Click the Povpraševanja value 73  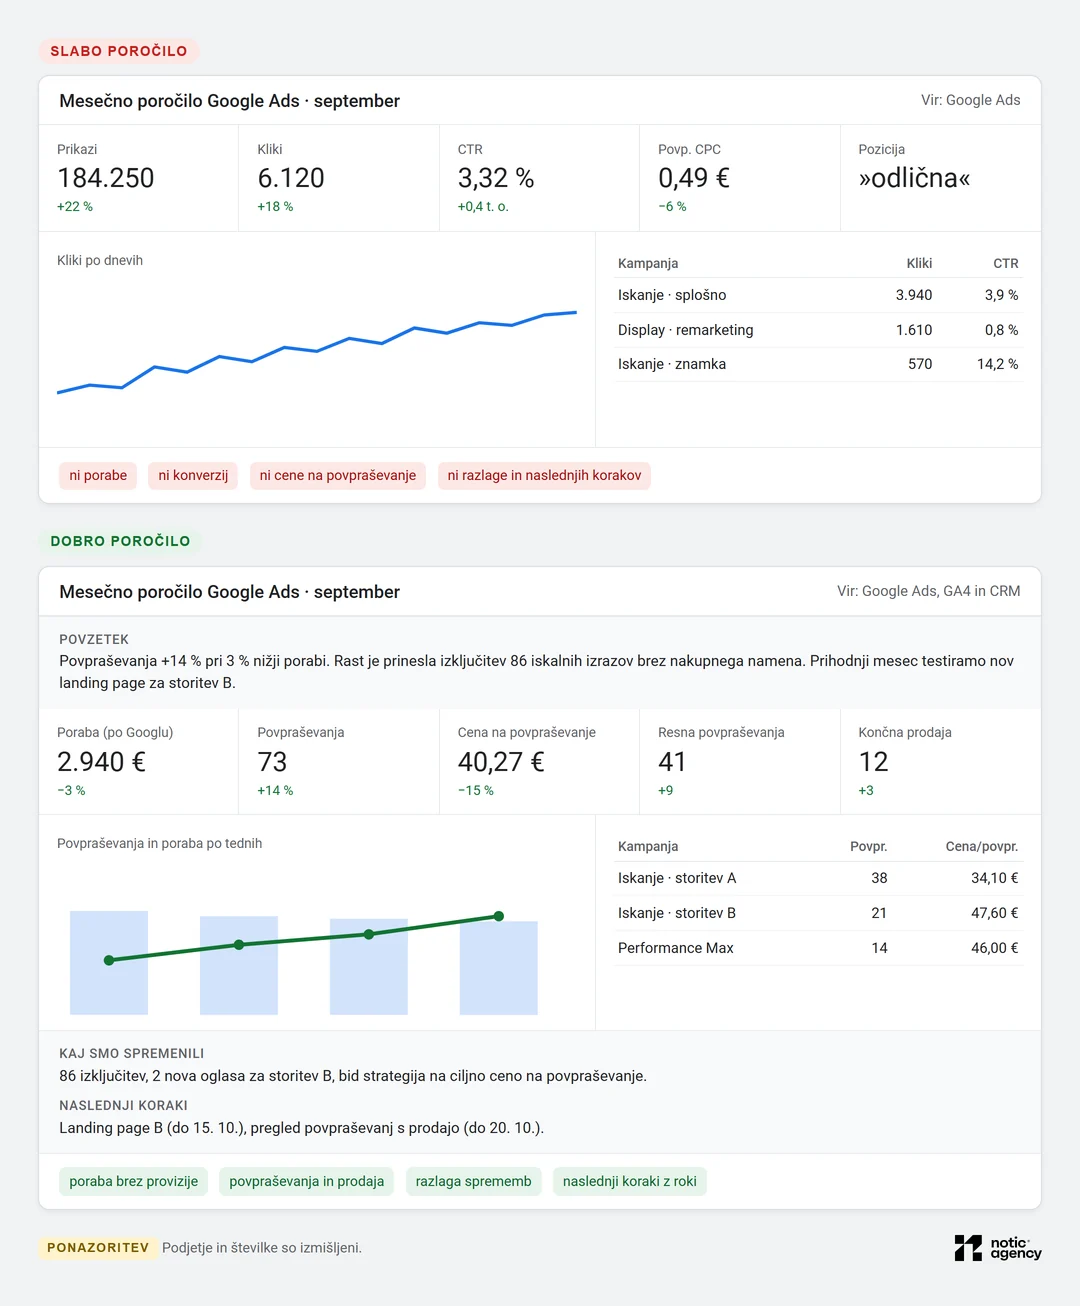click(x=272, y=762)
